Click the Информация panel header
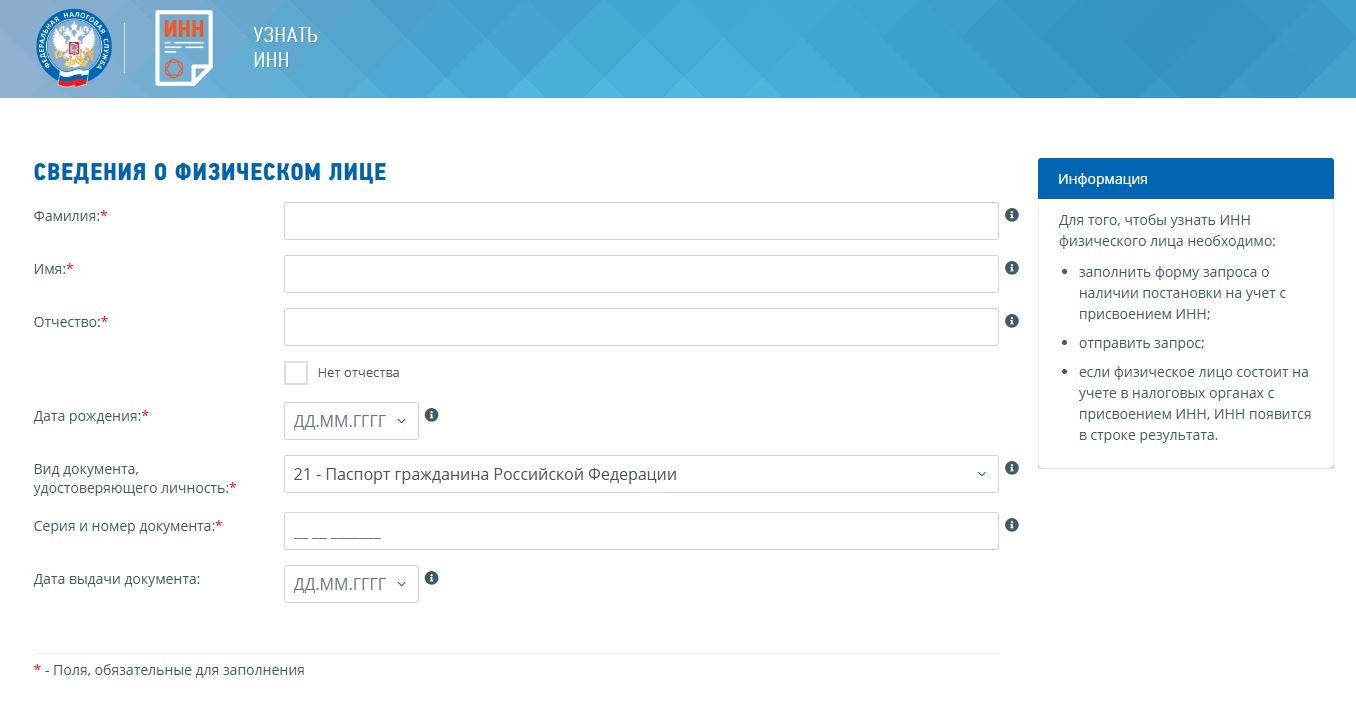This screenshot has height=705, width=1356. coord(1186,179)
